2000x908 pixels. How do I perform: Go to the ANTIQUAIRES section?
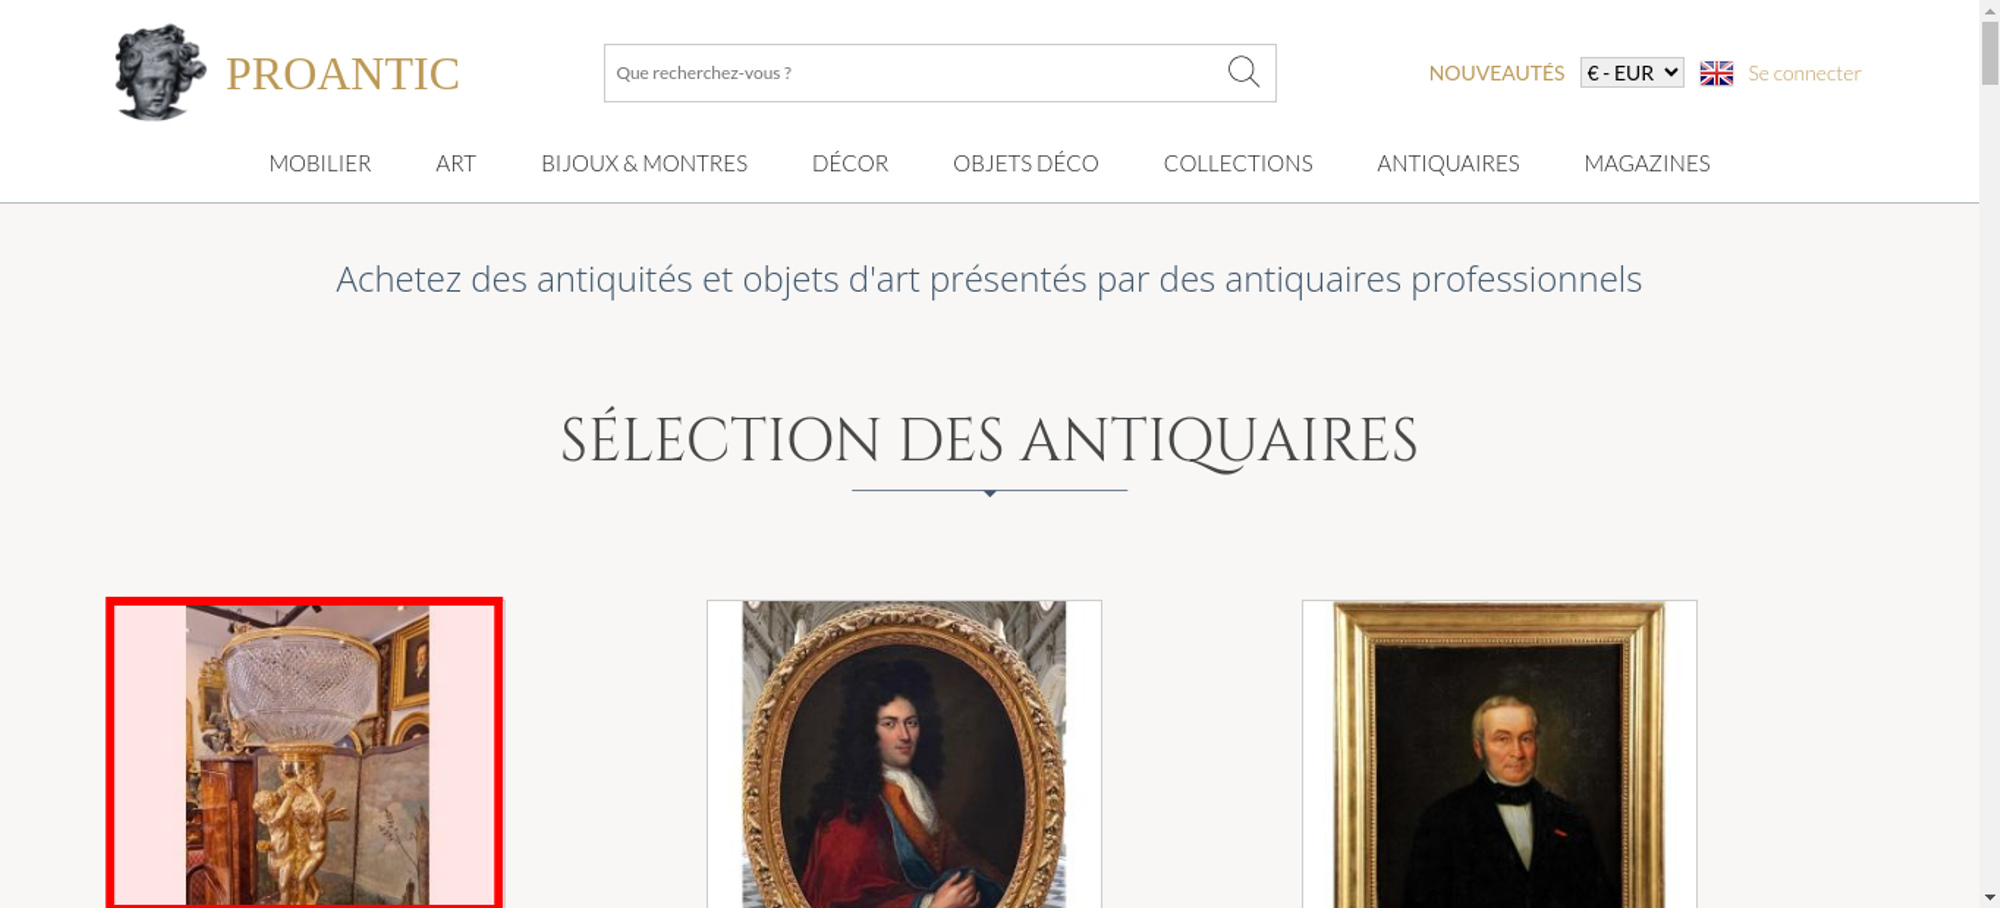1448,163
